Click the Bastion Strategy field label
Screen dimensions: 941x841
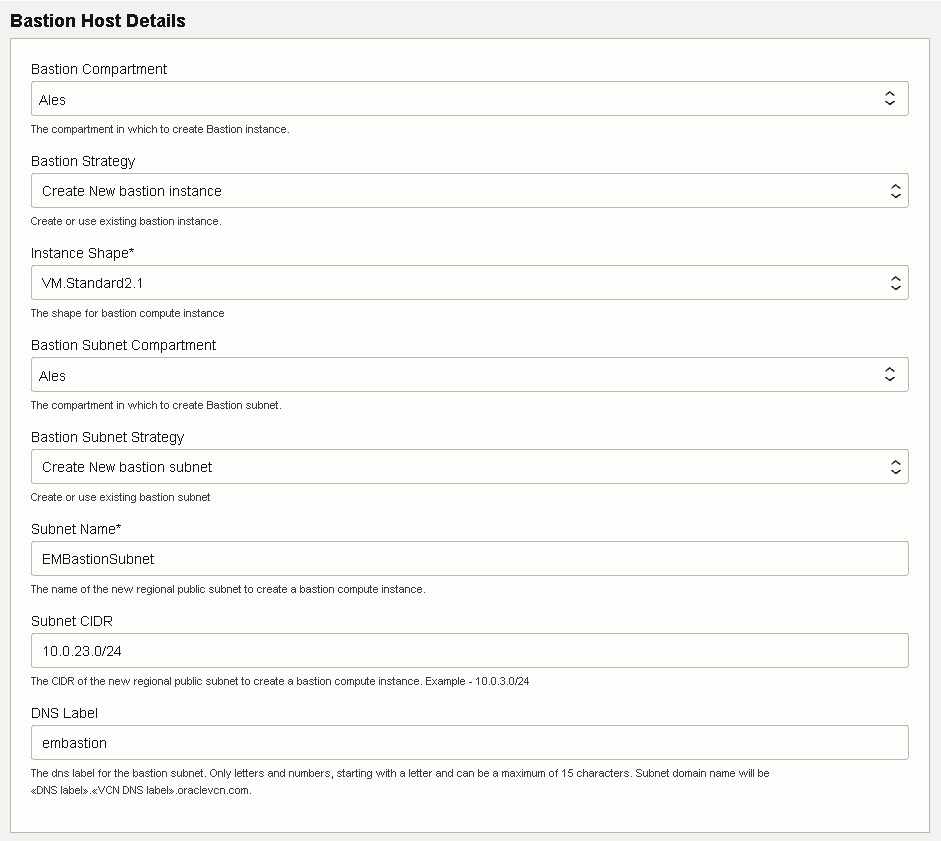click(83, 161)
